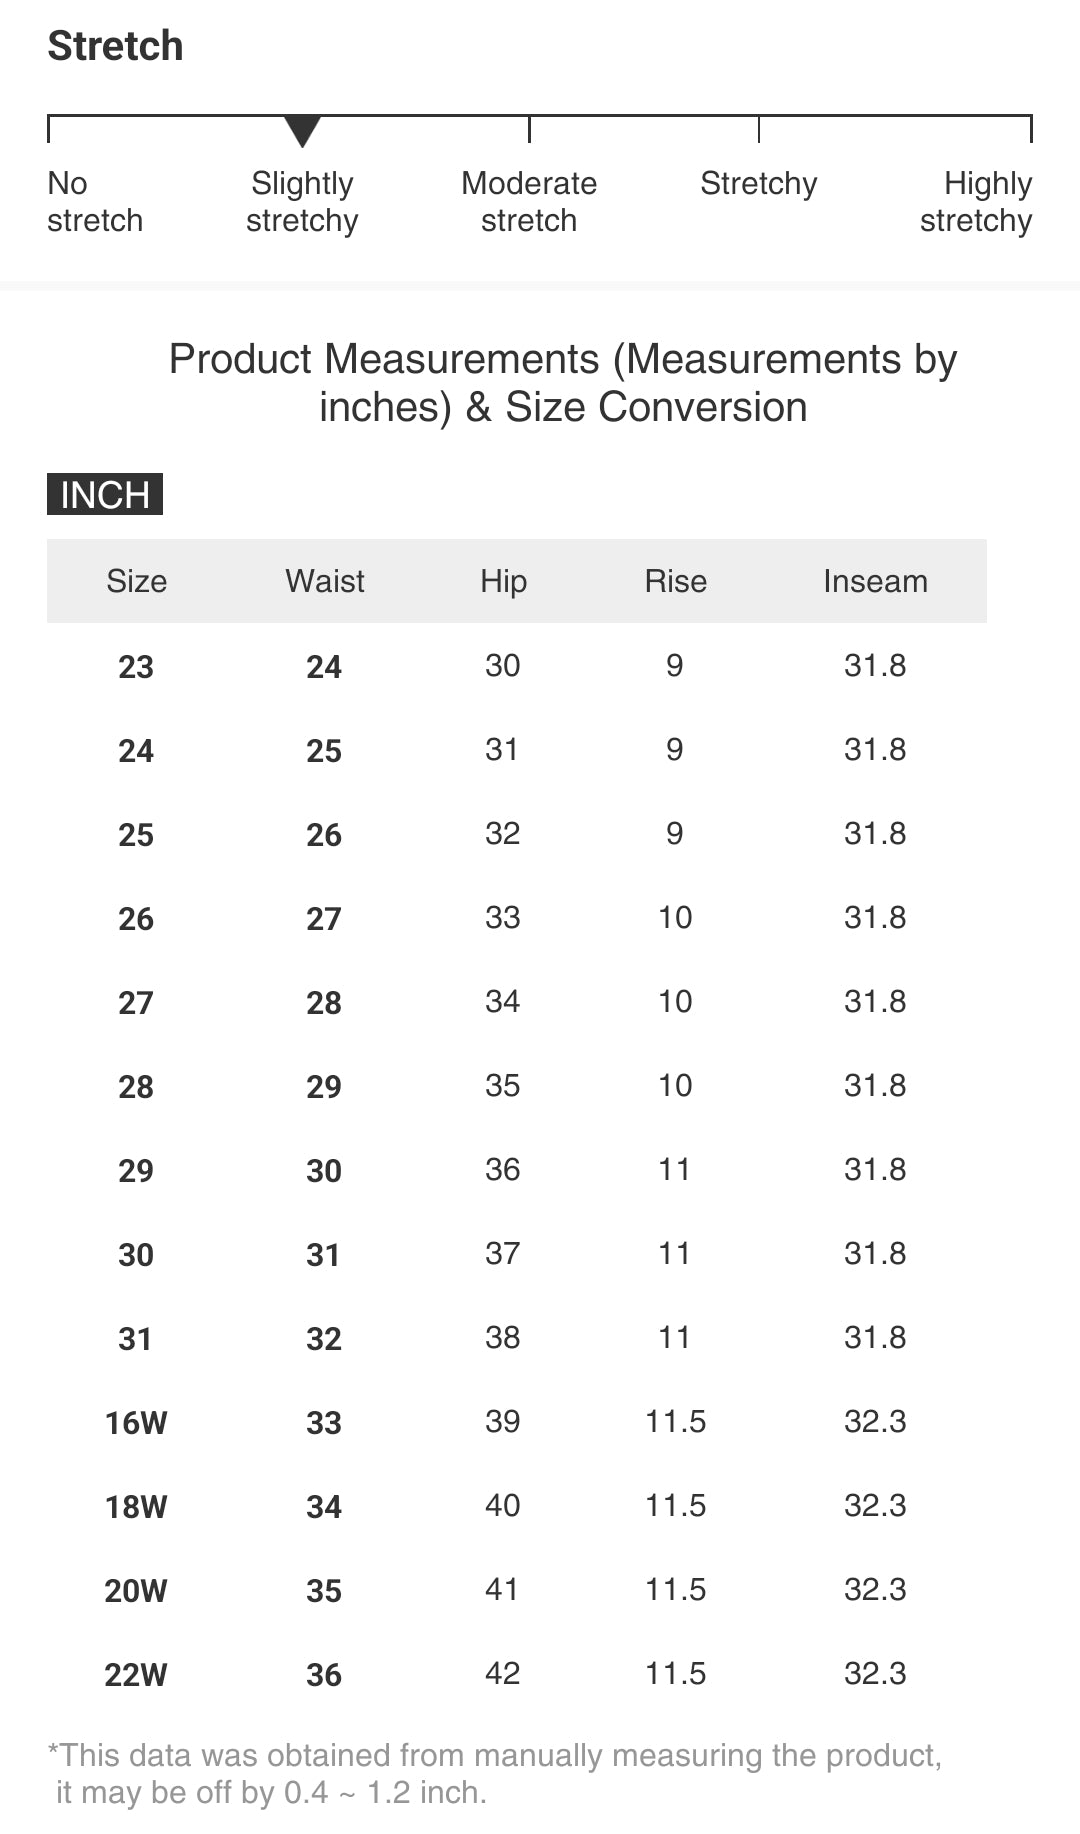Click the Product Measurements title text
1080x1834 pixels.
pyautogui.click(x=563, y=383)
